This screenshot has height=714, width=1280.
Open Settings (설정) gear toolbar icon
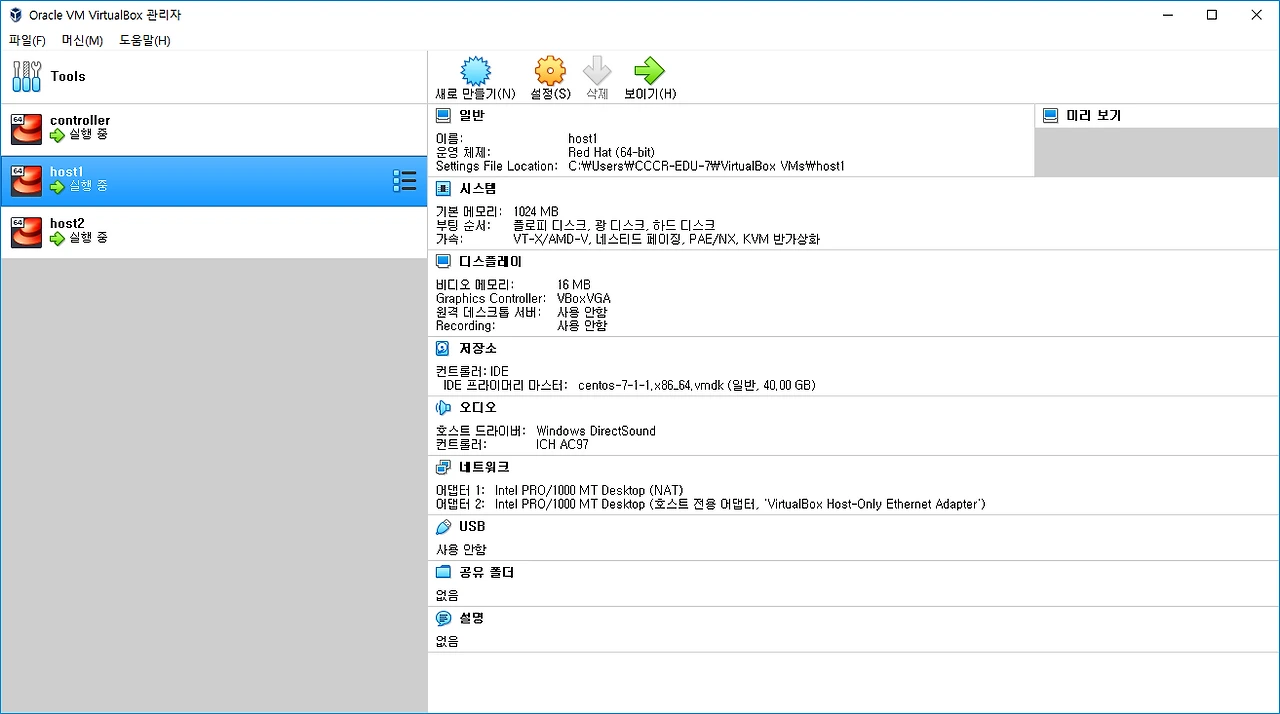click(x=550, y=71)
